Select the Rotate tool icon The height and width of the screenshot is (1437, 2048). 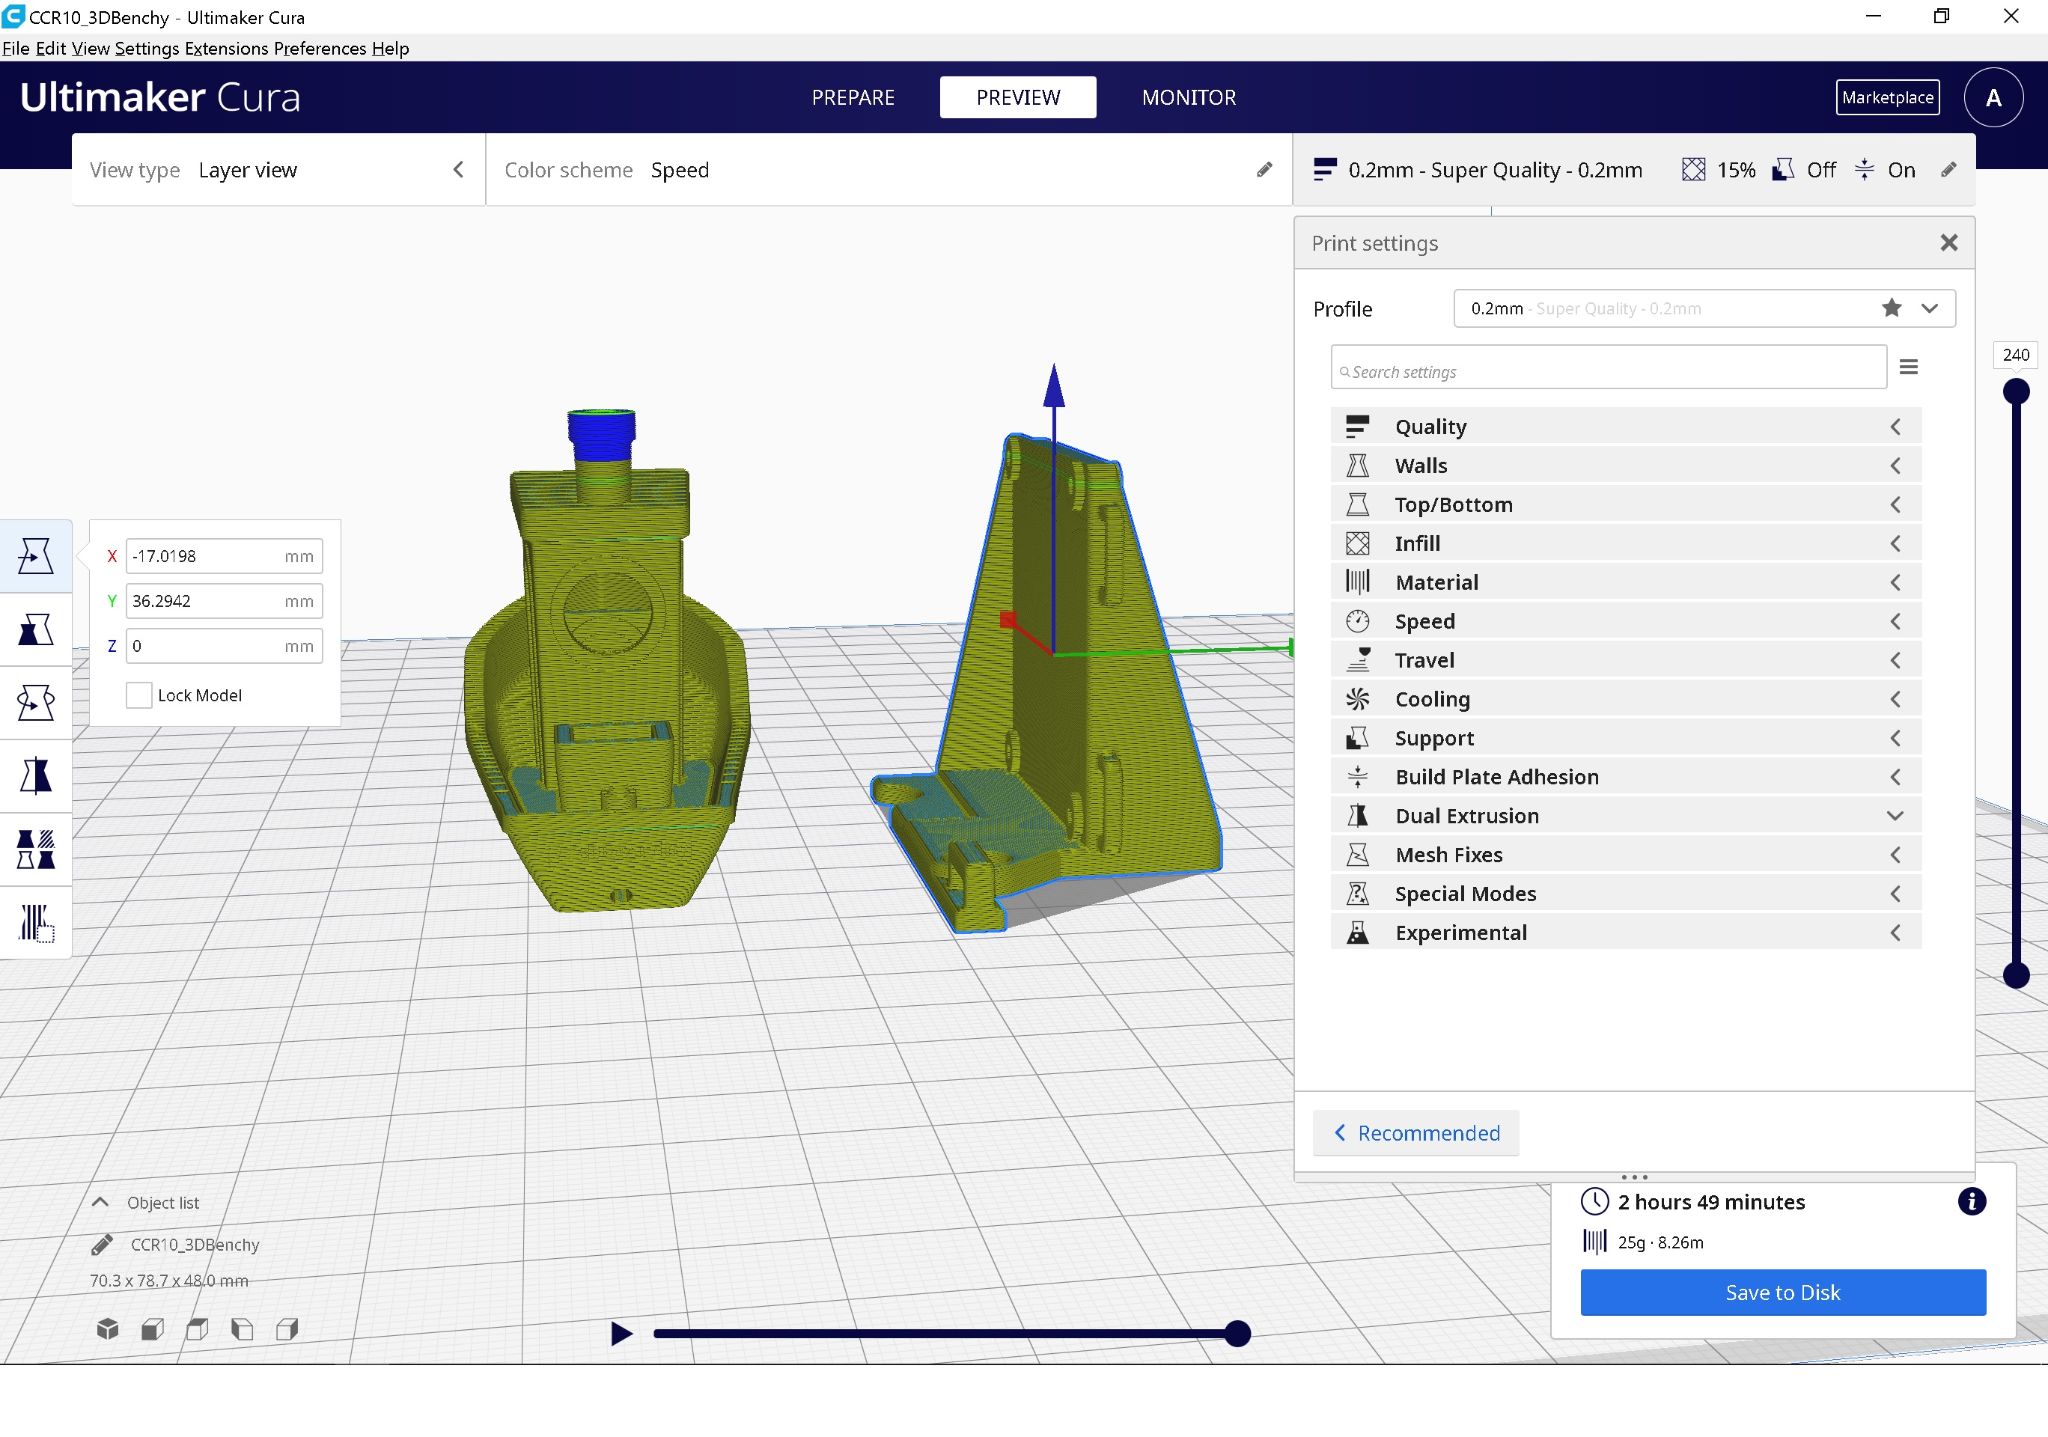[x=36, y=703]
